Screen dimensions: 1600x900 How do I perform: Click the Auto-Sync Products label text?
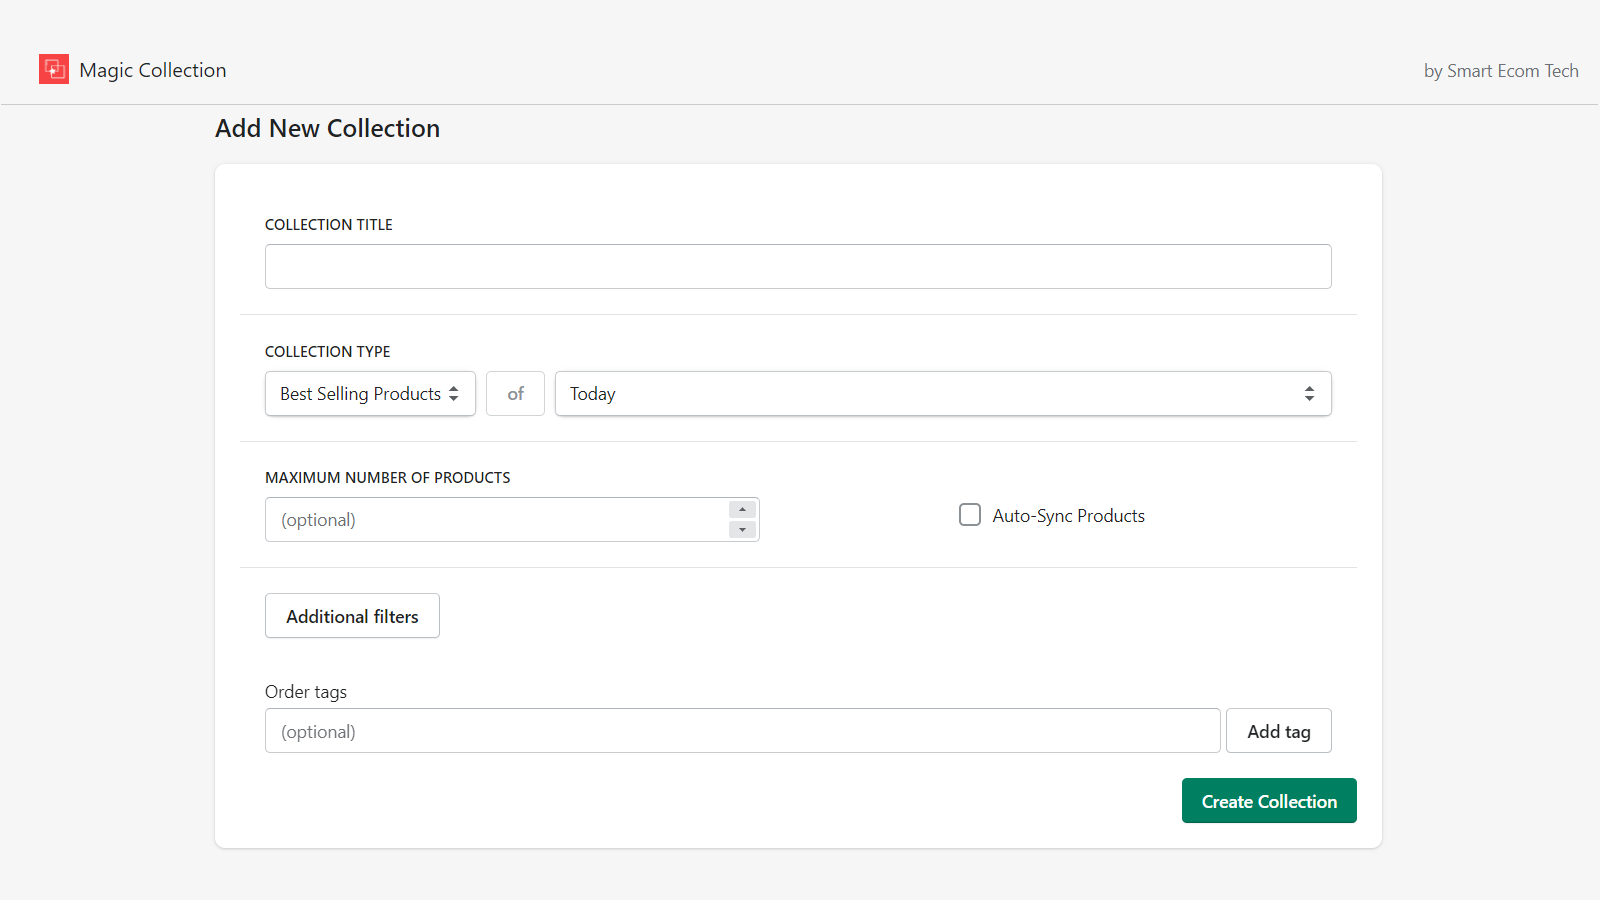coord(1068,516)
